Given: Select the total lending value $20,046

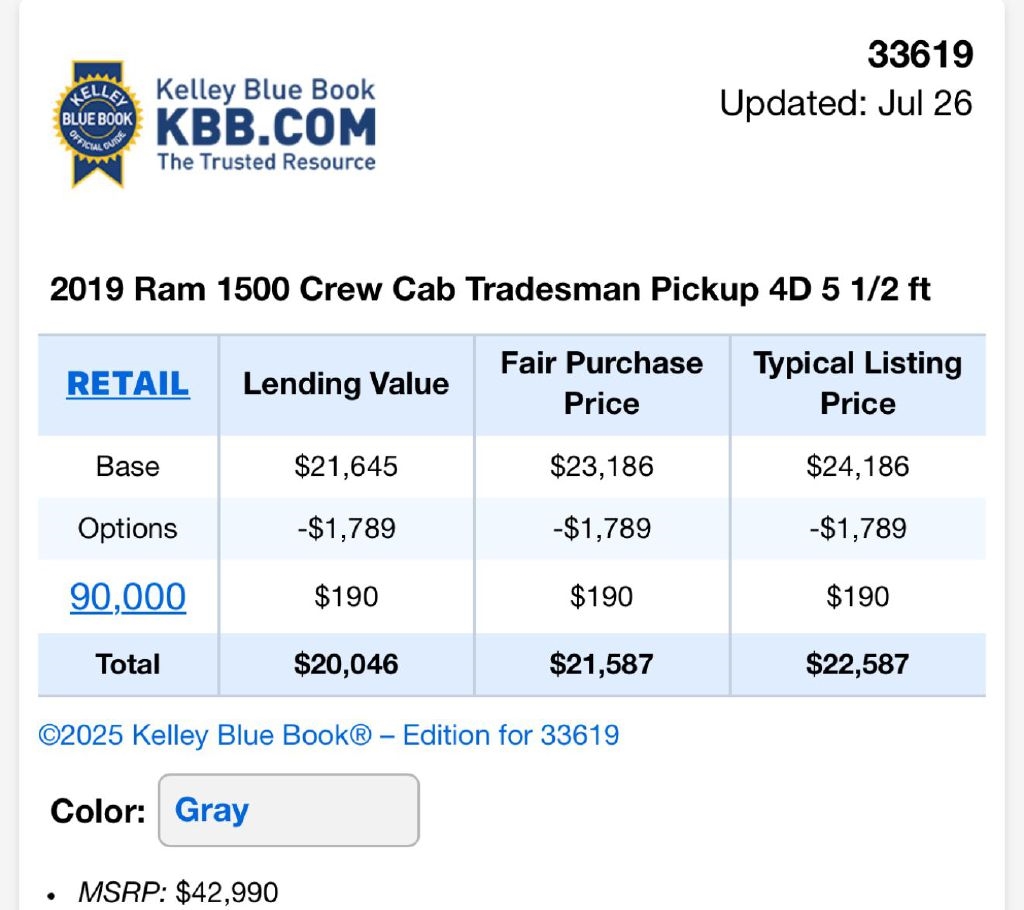Looking at the screenshot, I should (x=346, y=664).
